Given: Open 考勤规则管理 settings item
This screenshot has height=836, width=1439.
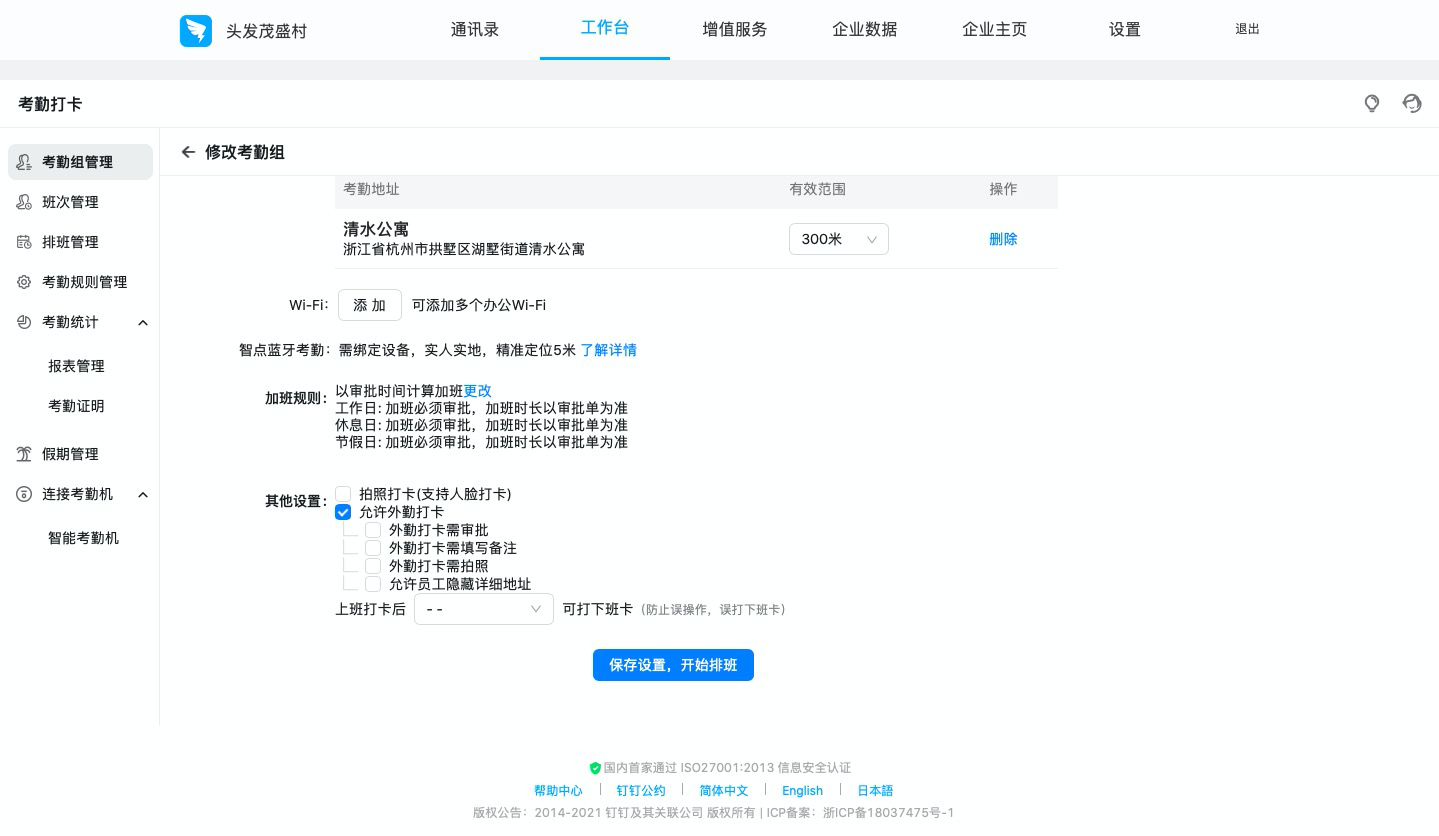Looking at the screenshot, I should click(84, 282).
